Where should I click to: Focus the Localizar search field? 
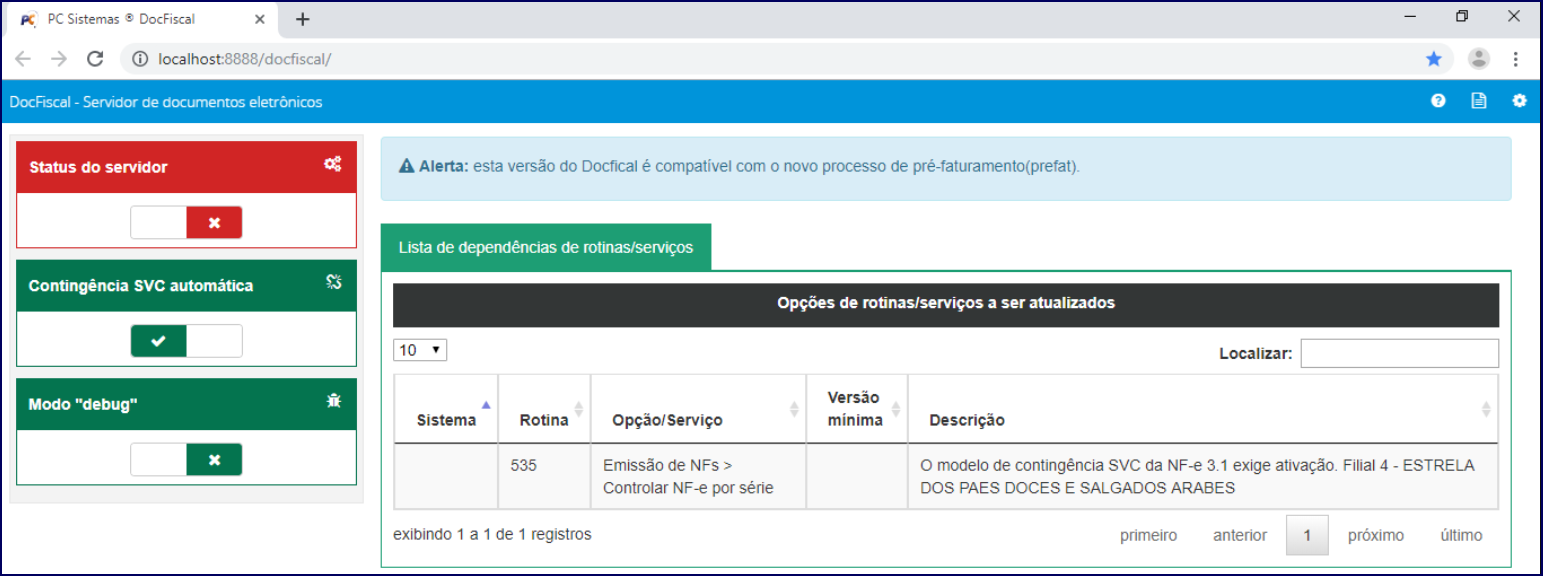pos(1399,353)
